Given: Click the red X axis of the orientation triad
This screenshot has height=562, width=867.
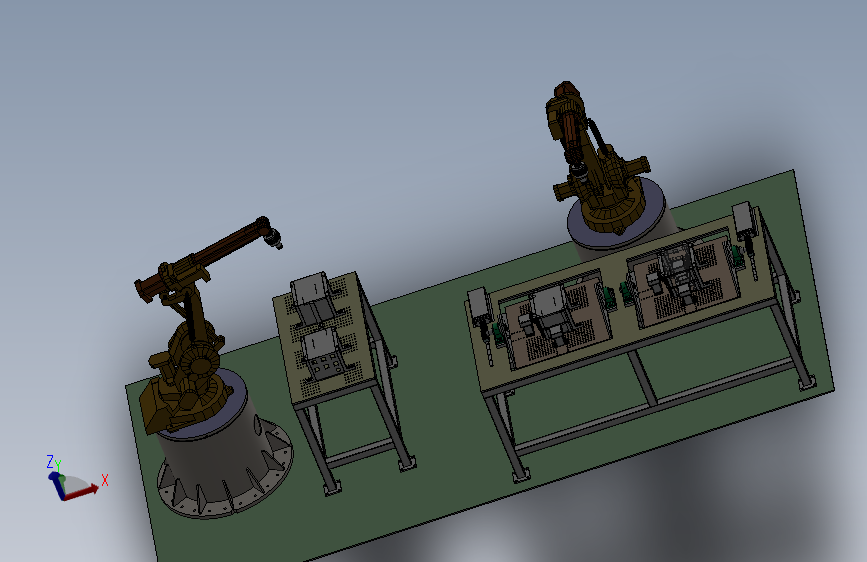Looking at the screenshot, I should (x=83, y=492).
